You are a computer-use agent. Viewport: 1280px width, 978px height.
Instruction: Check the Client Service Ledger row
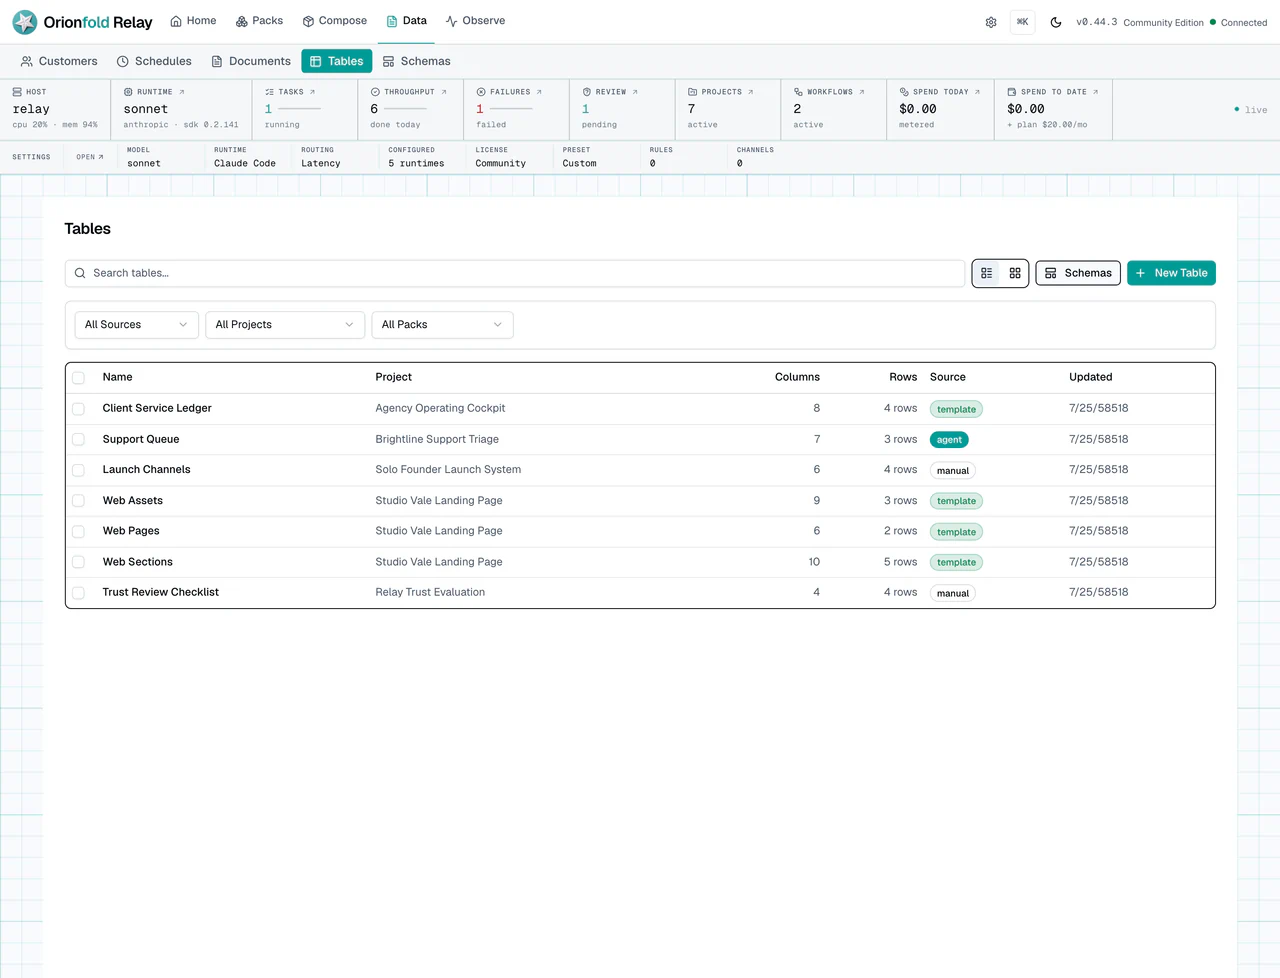point(79,409)
